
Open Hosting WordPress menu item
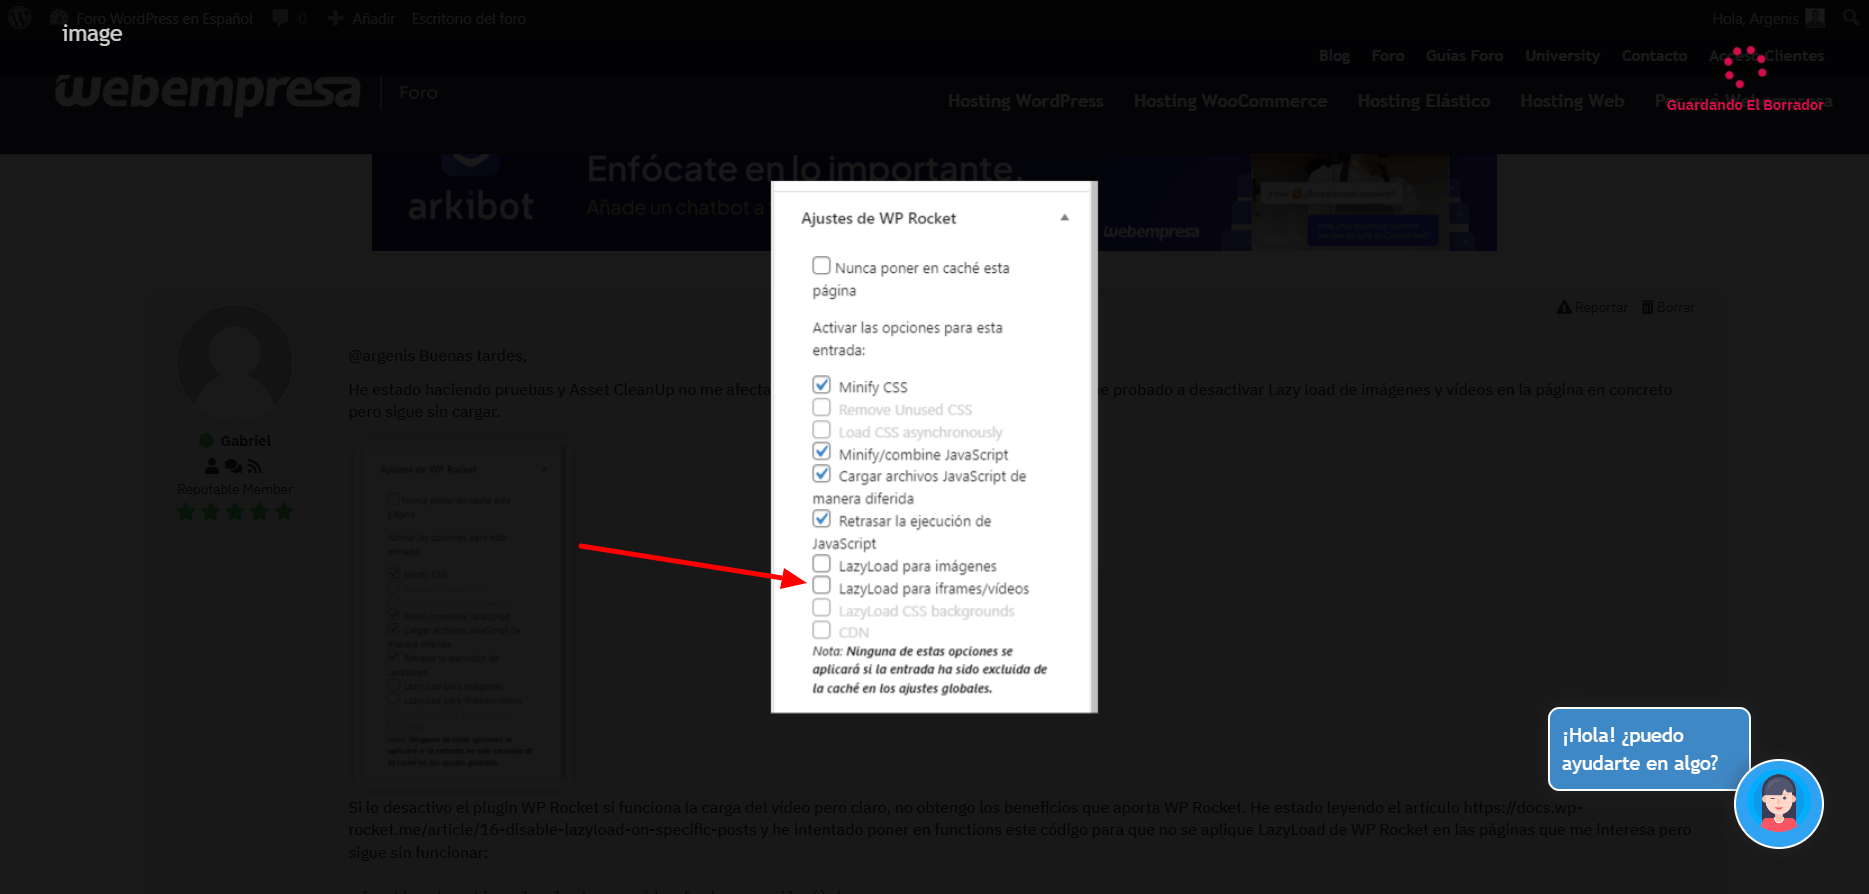click(1026, 101)
